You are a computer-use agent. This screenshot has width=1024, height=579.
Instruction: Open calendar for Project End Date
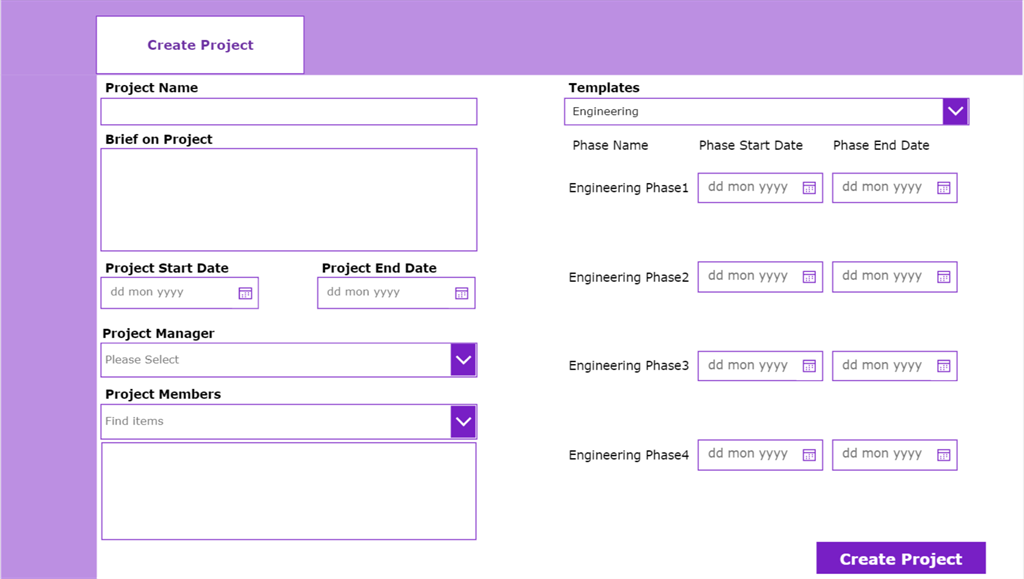(x=461, y=293)
